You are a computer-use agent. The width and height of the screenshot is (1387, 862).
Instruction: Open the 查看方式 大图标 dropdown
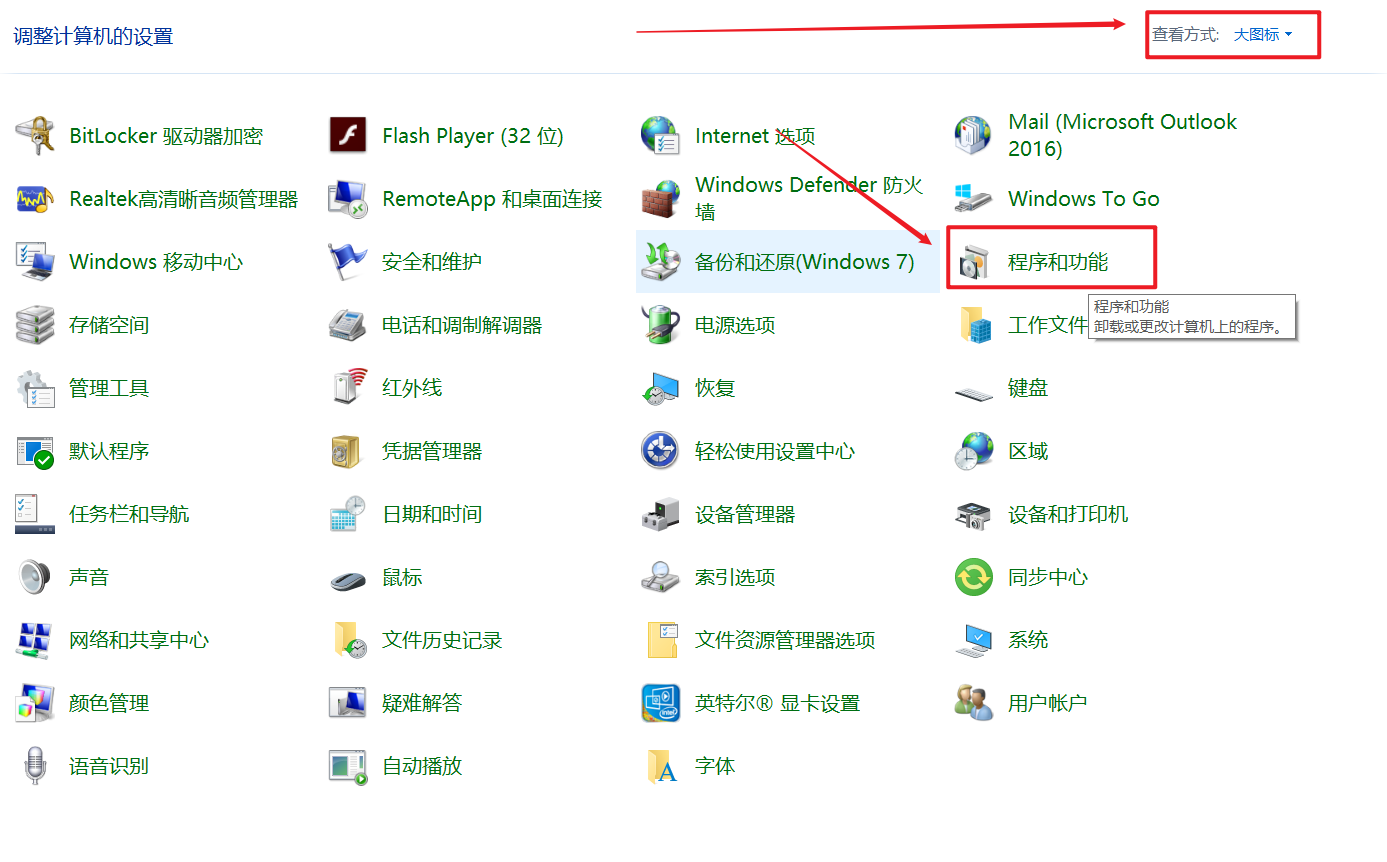[1263, 35]
